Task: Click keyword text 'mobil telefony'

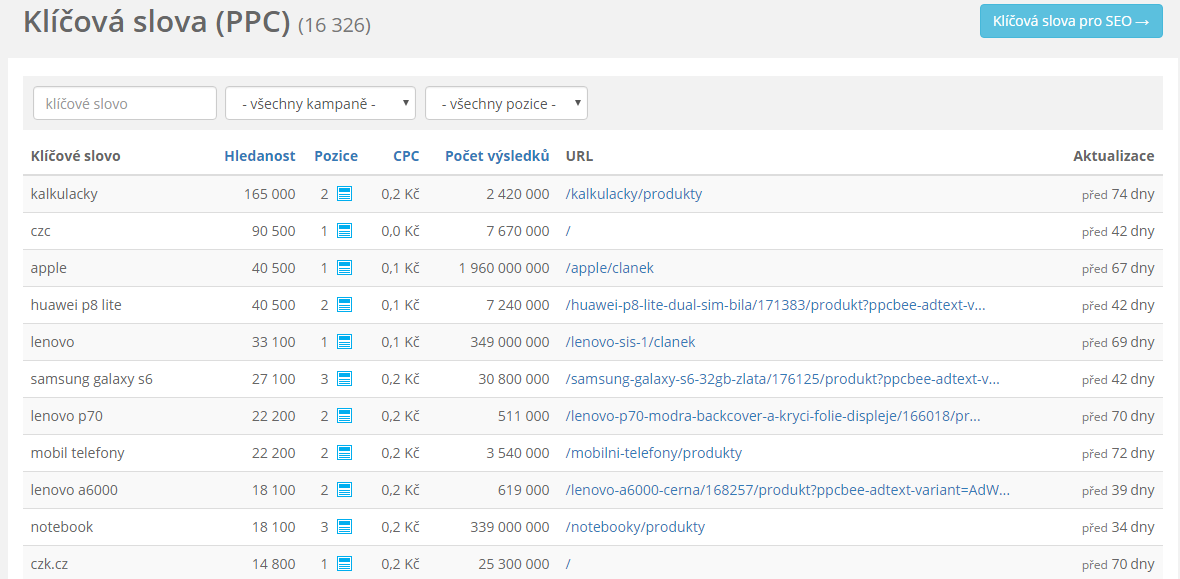Action: [x=78, y=453]
